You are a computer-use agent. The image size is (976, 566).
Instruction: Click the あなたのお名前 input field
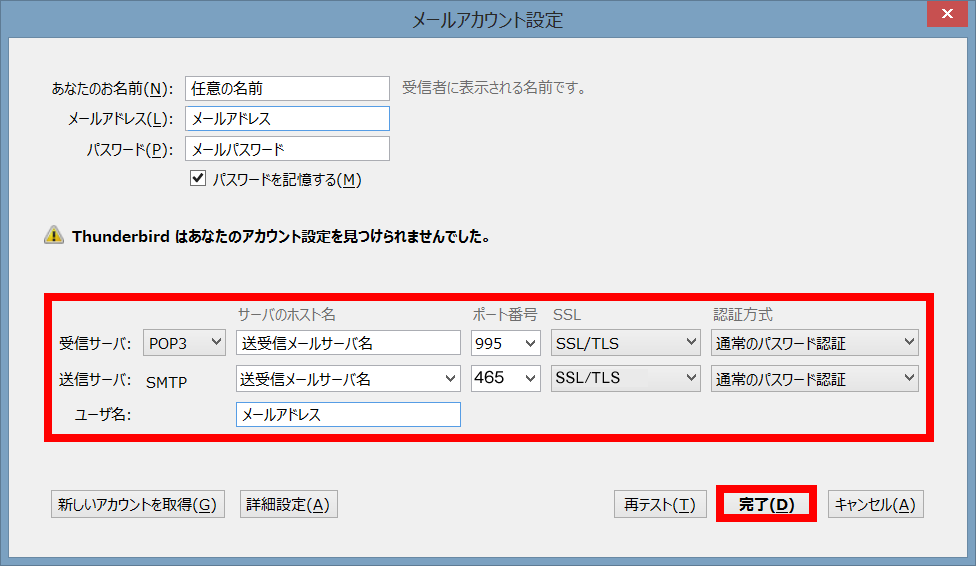pos(288,88)
